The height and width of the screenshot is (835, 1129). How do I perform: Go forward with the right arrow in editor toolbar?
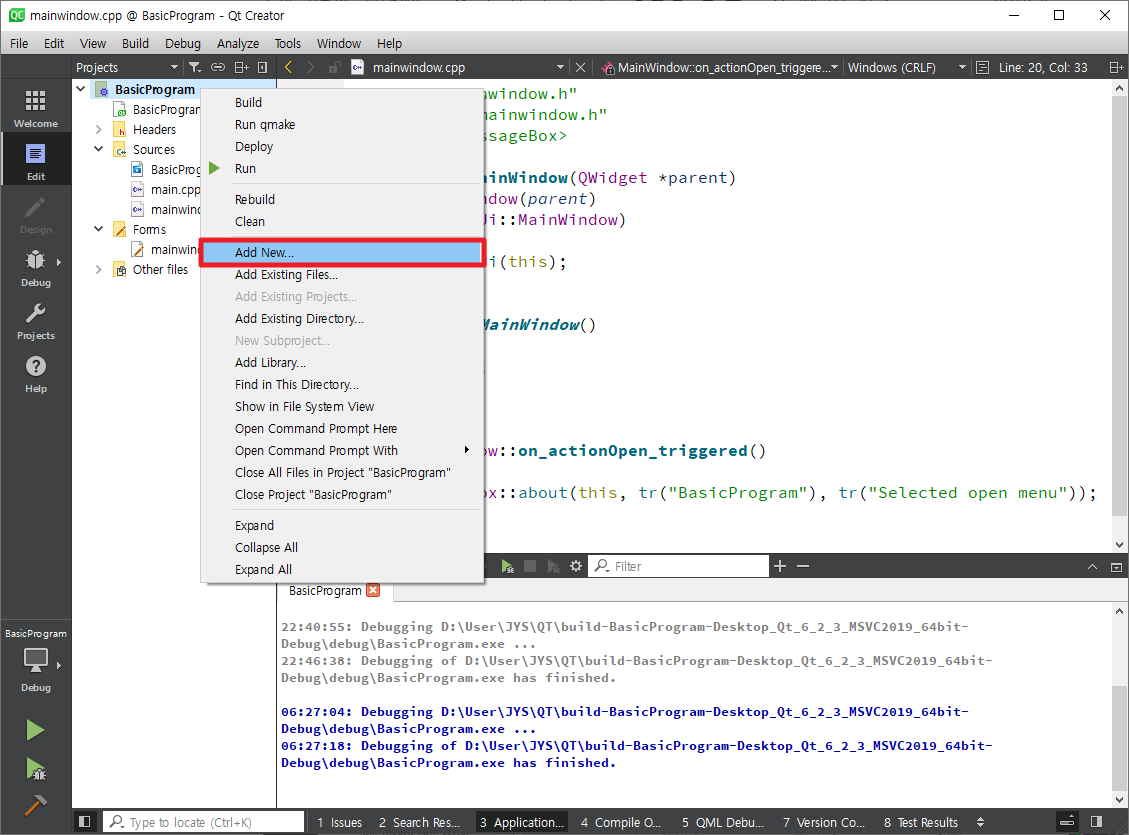tap(311, 67)
